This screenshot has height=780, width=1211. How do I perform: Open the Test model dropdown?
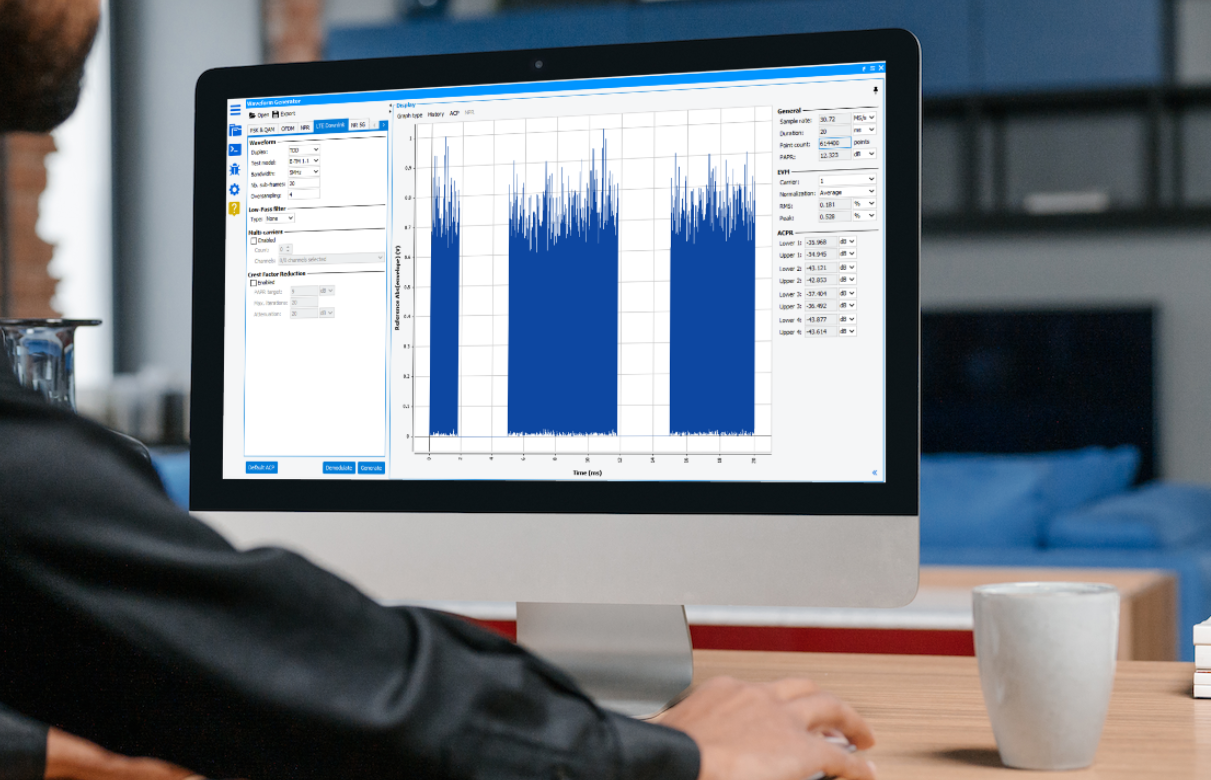(304, 161)
